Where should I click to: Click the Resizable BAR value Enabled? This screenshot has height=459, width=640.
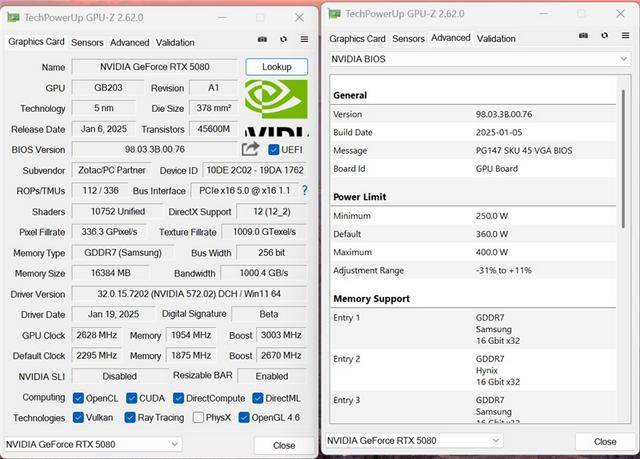pos(272,376)
